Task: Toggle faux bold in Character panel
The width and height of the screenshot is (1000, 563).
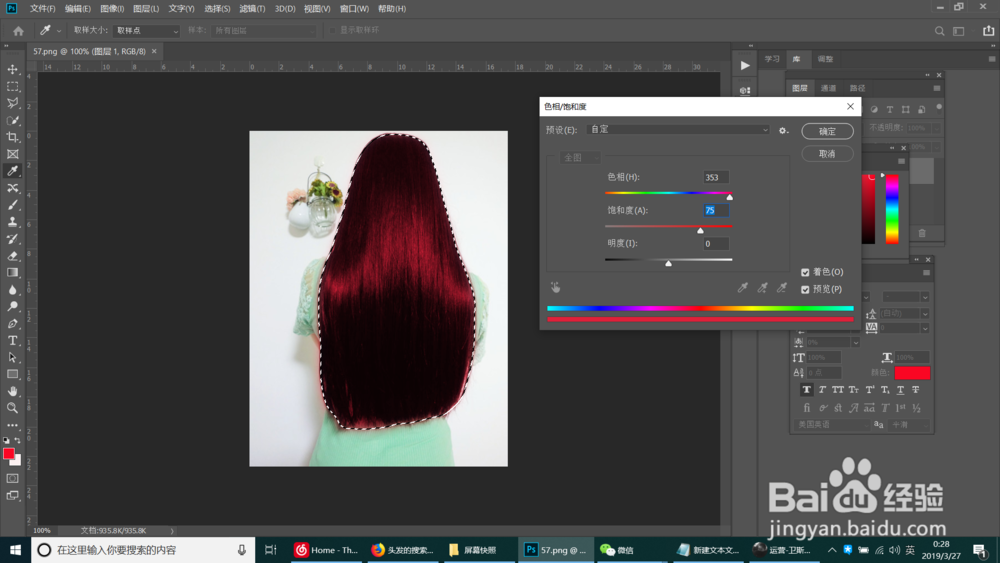Action: pyautogui.click(x=807, y=390)
